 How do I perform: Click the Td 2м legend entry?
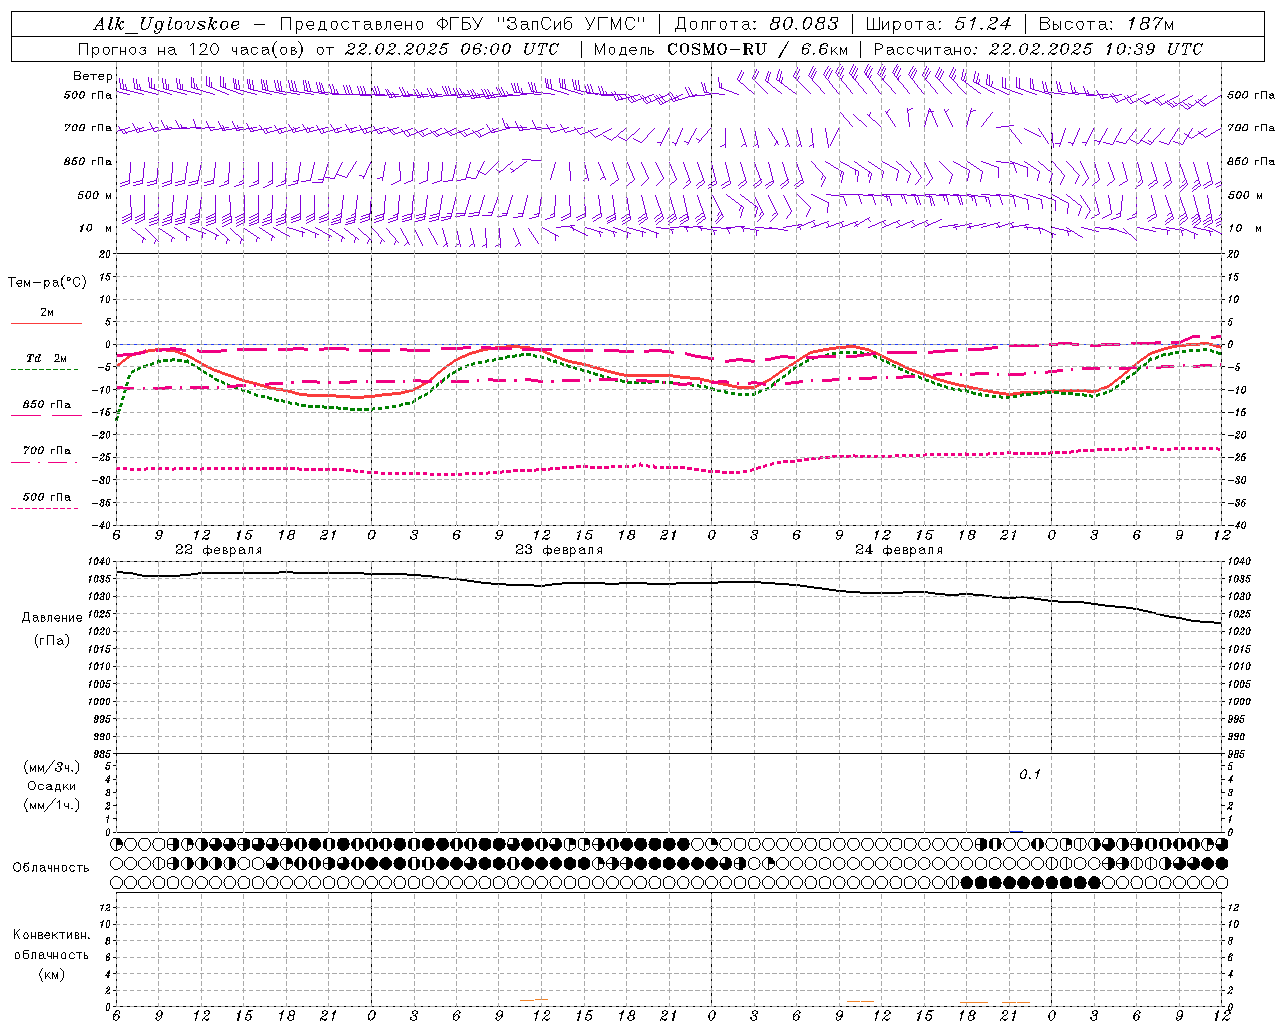coord(47,358)
